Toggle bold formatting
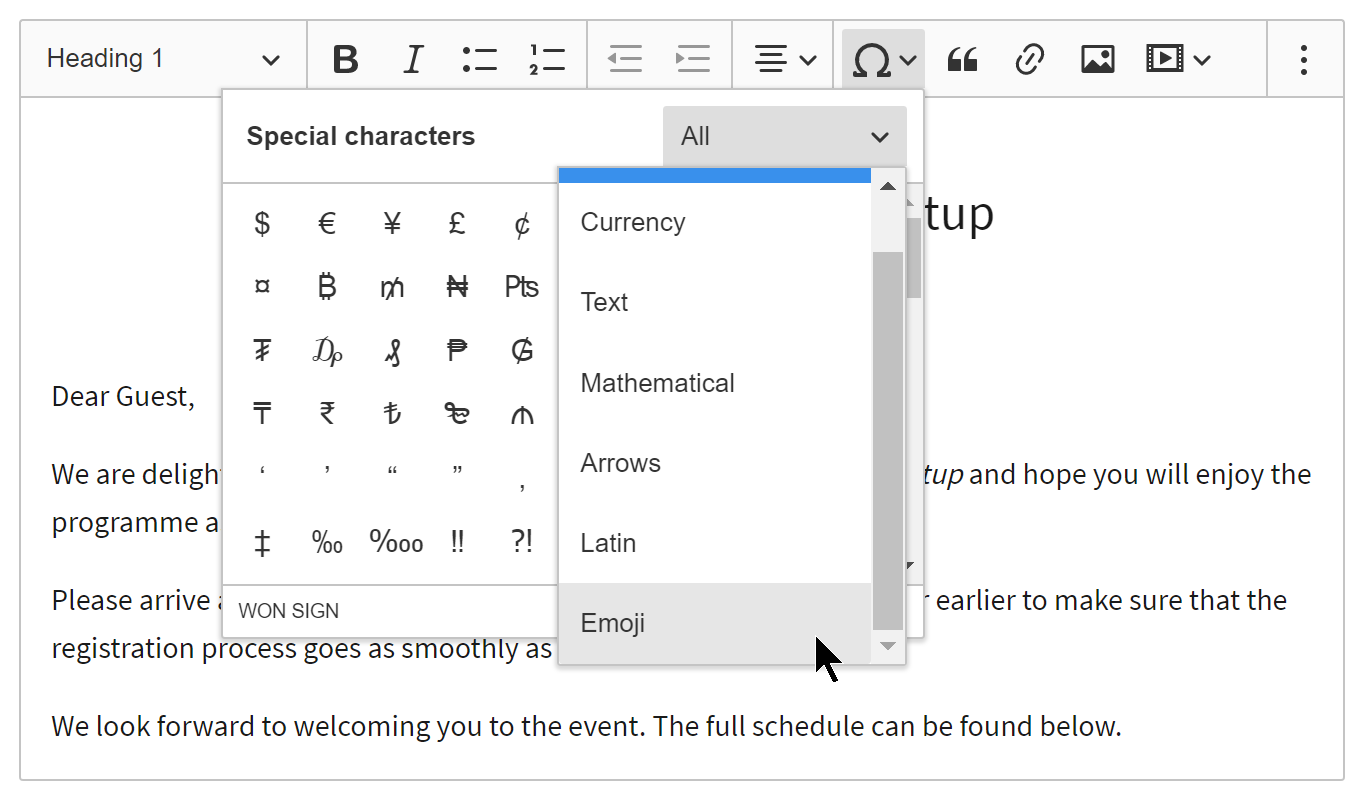1357x795 pixels. (345, 59)
